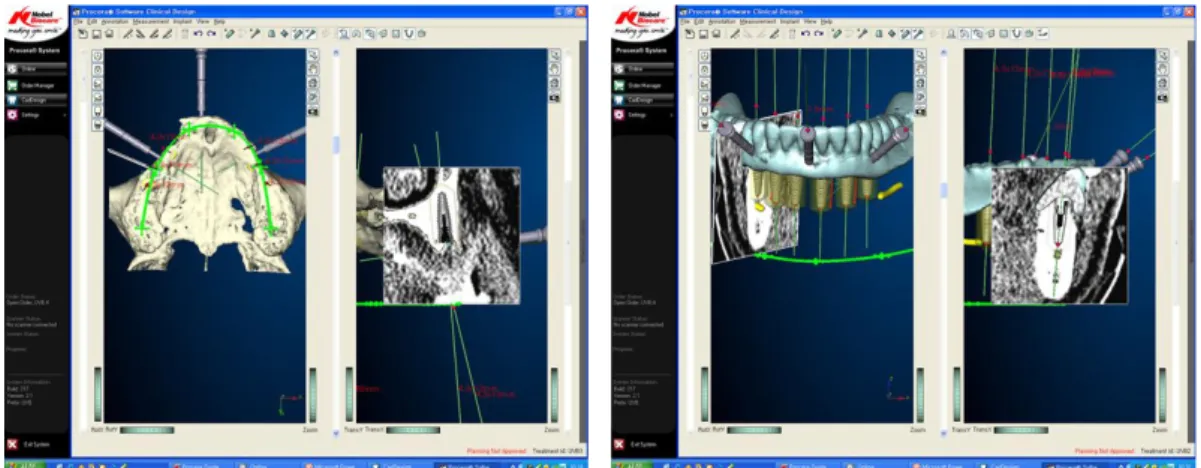
Task: Click rotation slider below denture 3D view
Action: click(754, 430)
